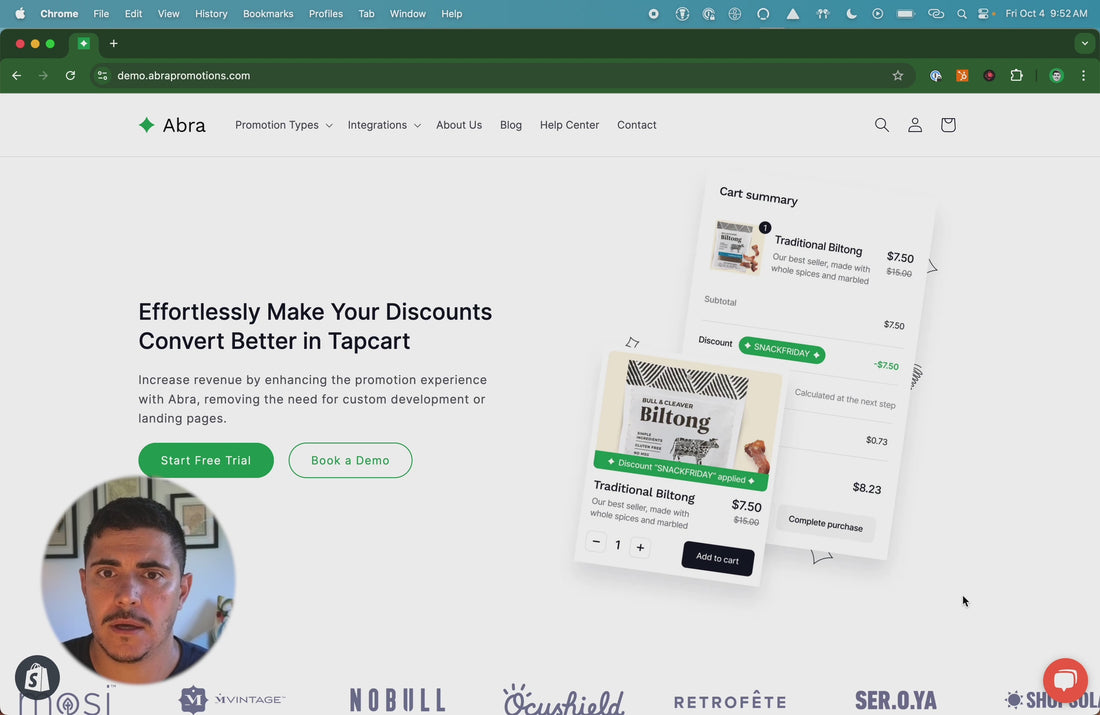Viewport: 1100px width, 715px height.
Task: Open the Bookmarks menu in menu bar
Action: (268, 14)
